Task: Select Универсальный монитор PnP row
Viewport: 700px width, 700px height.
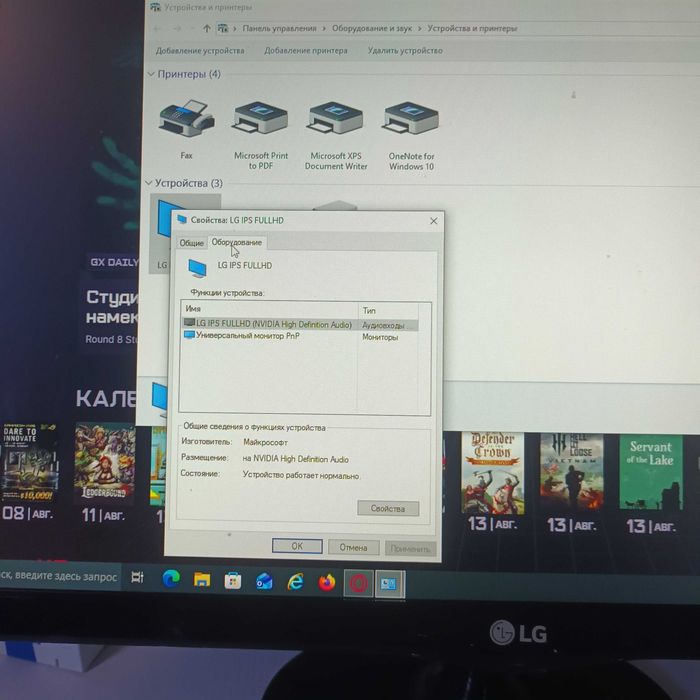Action: [x=300, y=336]
